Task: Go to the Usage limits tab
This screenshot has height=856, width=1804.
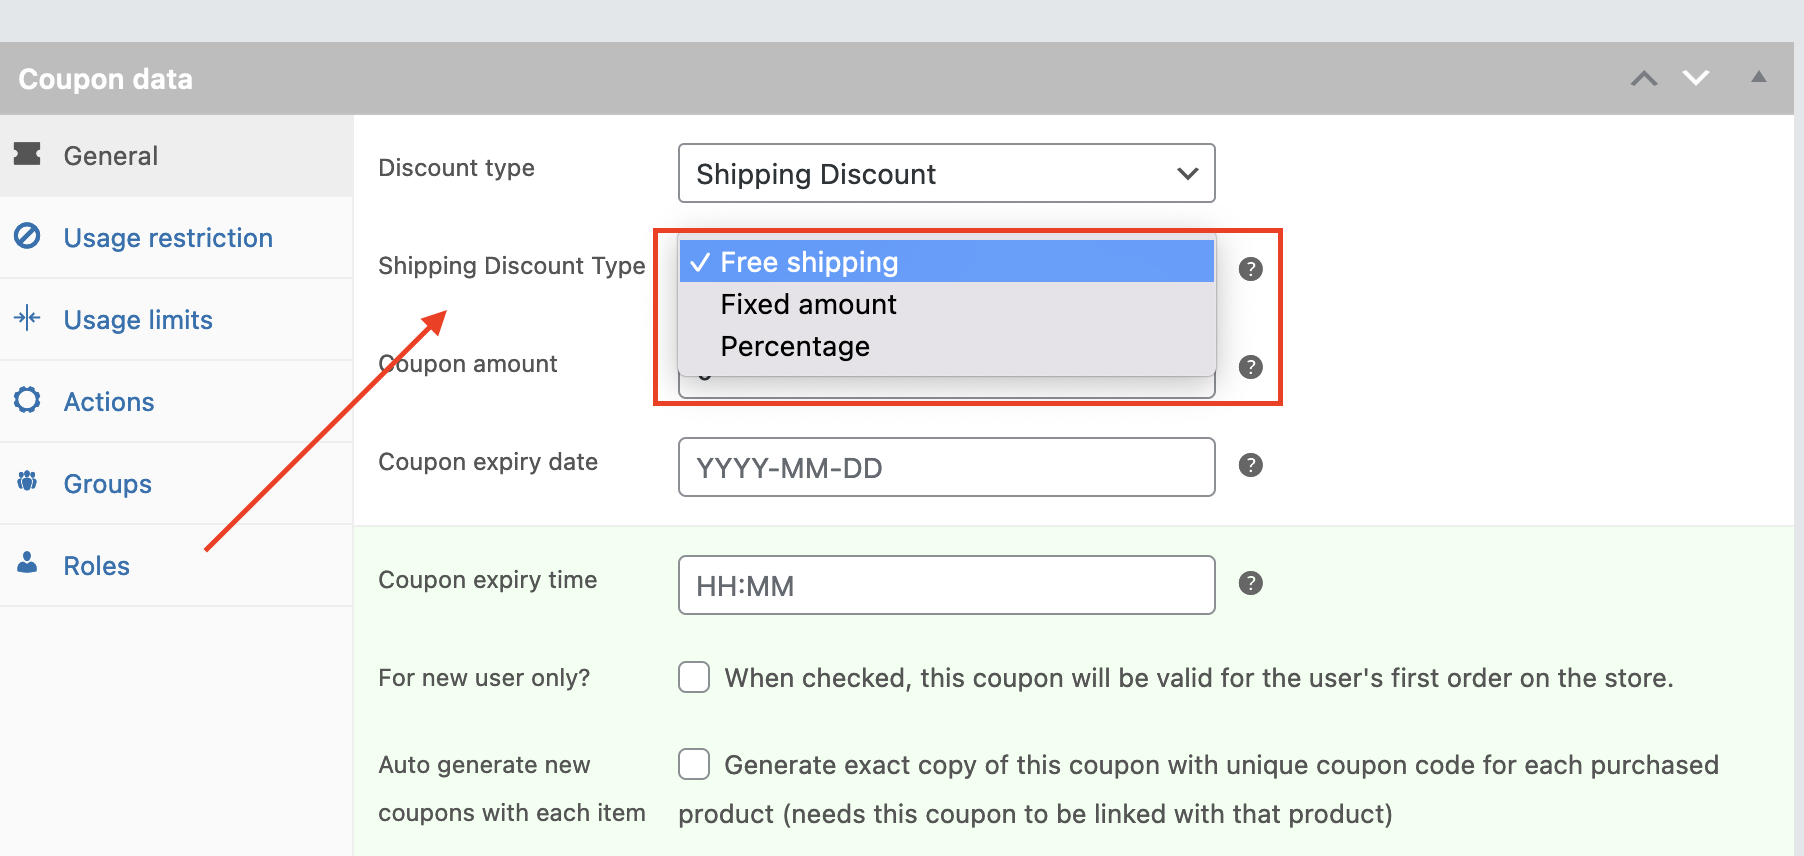Action: click(138, 320)
